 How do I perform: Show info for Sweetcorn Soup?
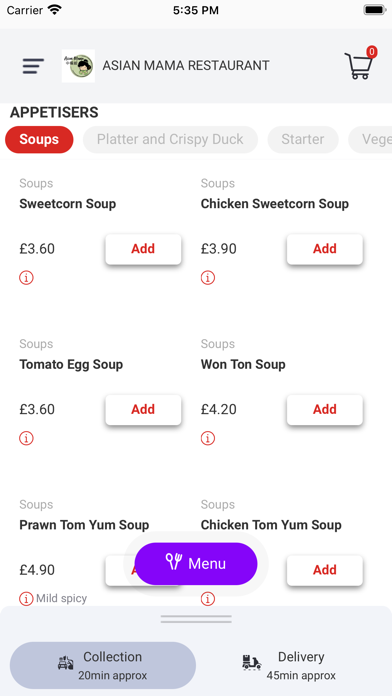point(26,278)
